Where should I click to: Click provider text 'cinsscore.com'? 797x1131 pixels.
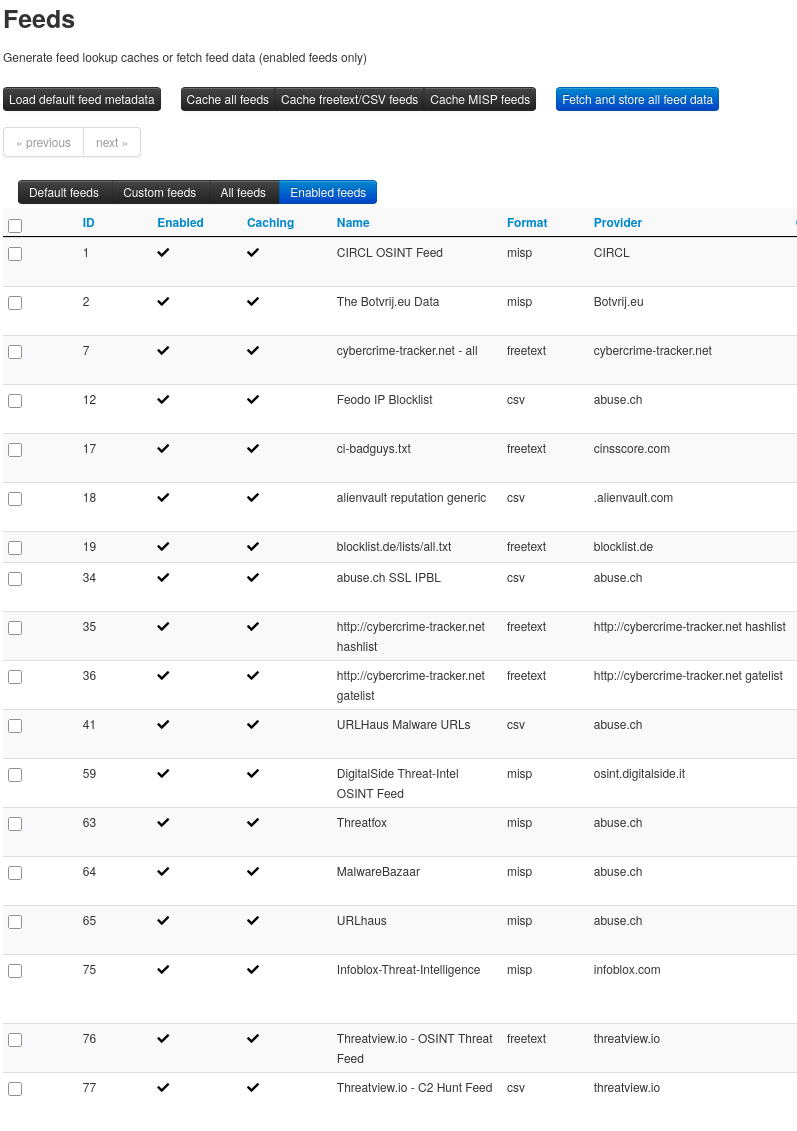click(632, 449)
